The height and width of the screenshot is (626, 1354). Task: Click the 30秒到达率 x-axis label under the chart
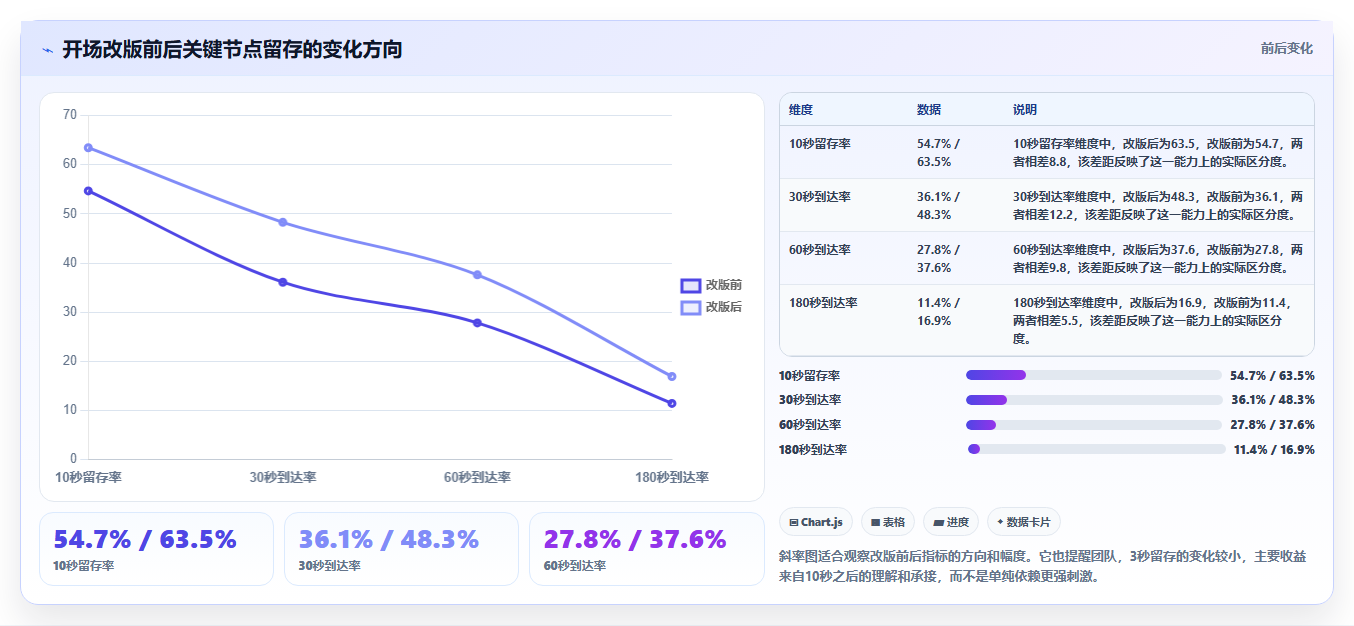[x=283, y=478]
